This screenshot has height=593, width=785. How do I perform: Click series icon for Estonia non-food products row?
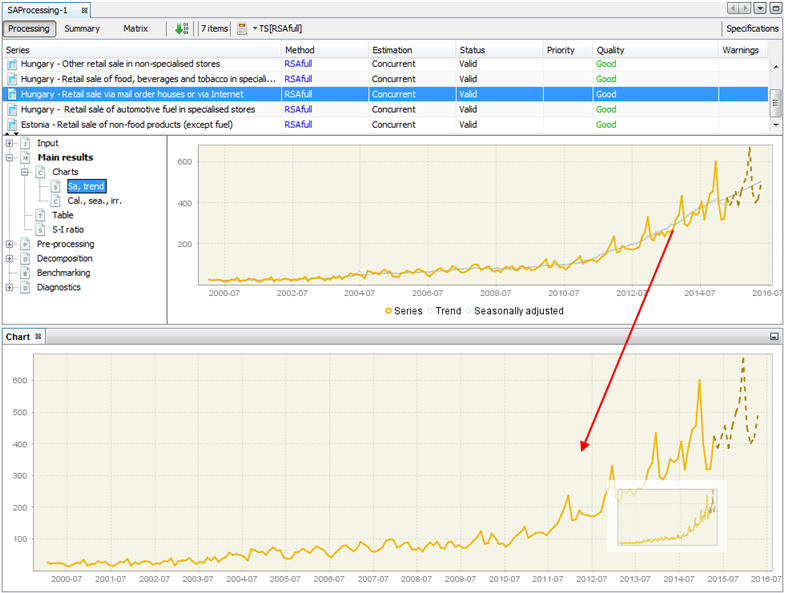pyautogui.click(x=12, y=125)
